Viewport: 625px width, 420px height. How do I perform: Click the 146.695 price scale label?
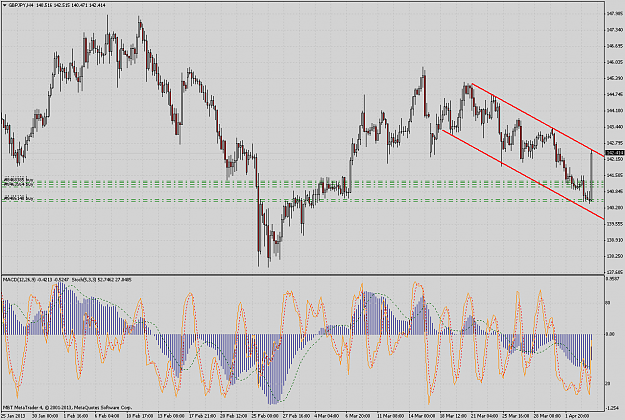[x=615, y=46]
